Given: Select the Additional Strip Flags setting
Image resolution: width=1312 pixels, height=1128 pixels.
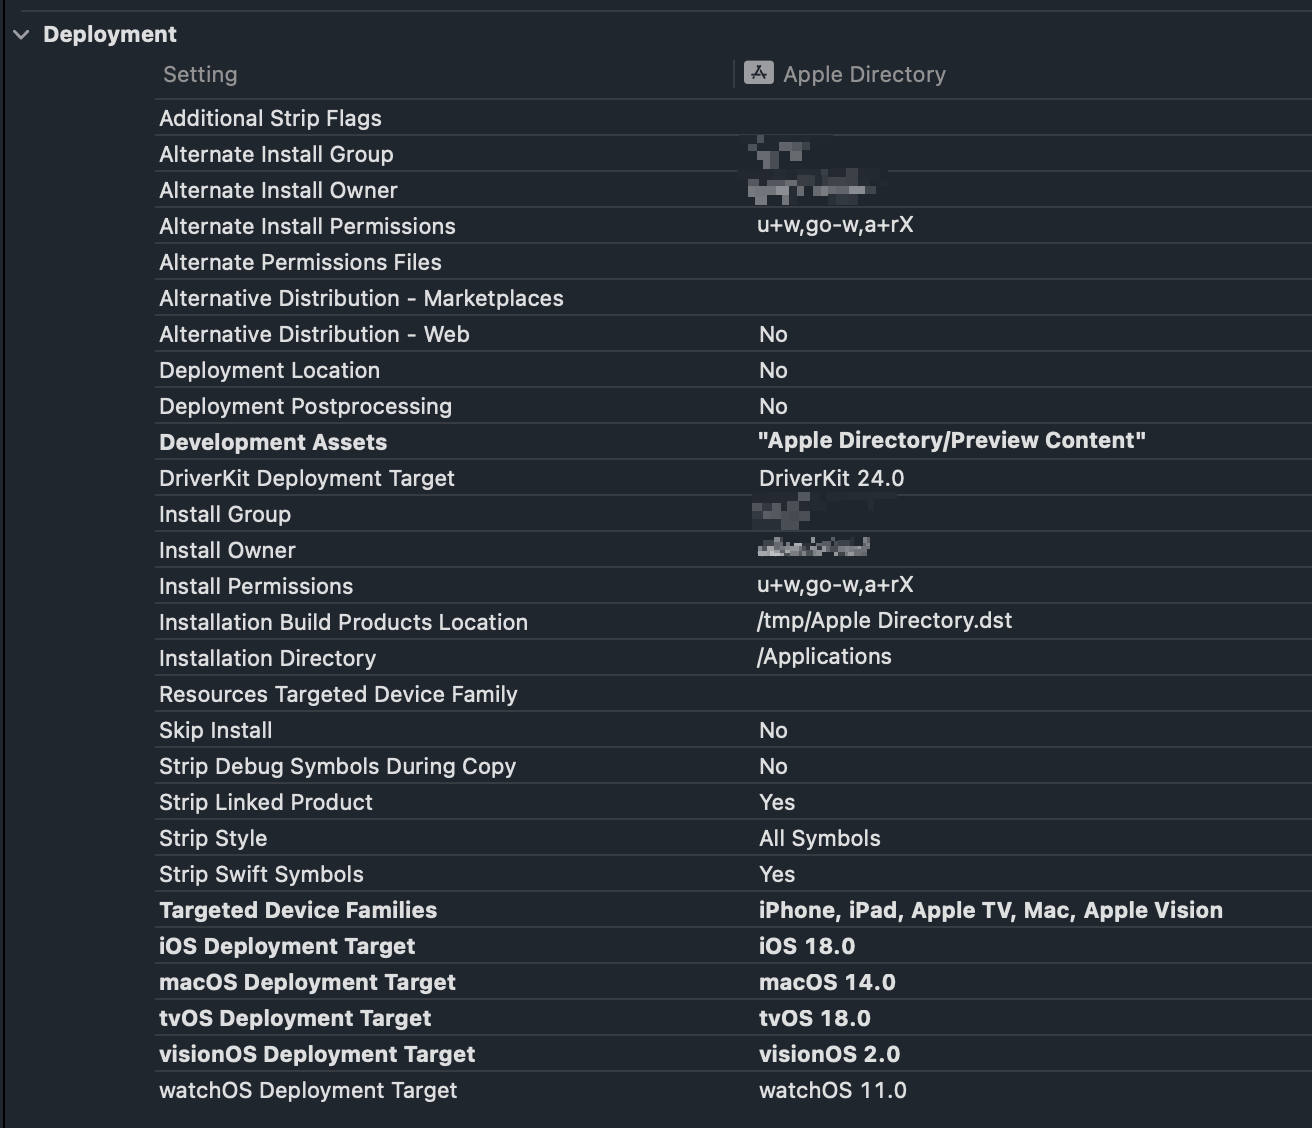Looking at the screenshot, I should [x=270, y=118].
